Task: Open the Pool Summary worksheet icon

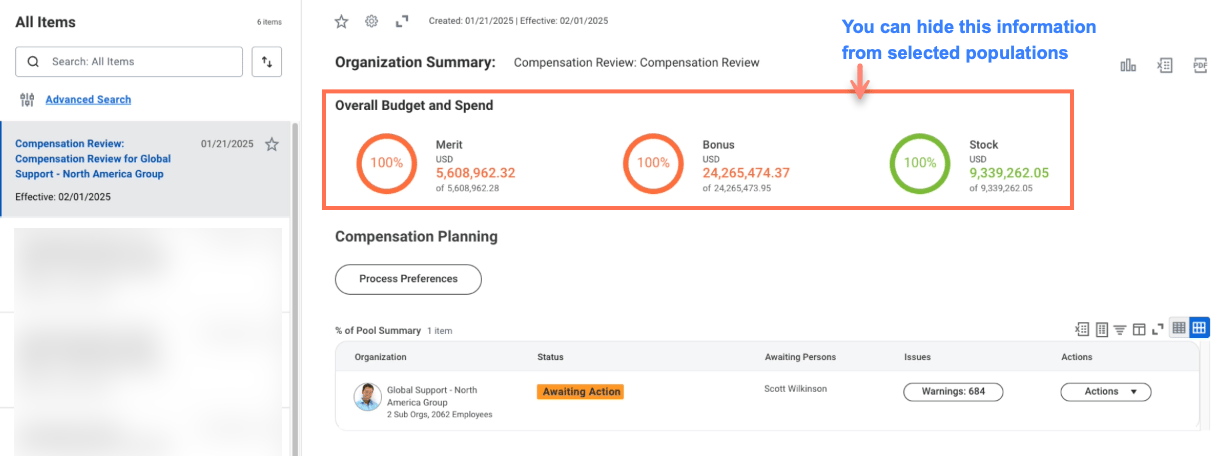Action: 1101,329
